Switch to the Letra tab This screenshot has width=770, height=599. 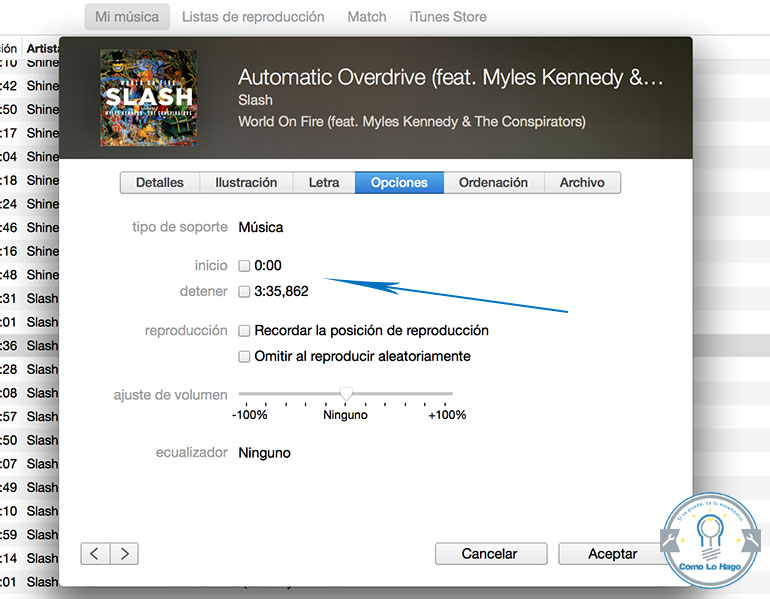pyautogui.click(x=324, y=183)
